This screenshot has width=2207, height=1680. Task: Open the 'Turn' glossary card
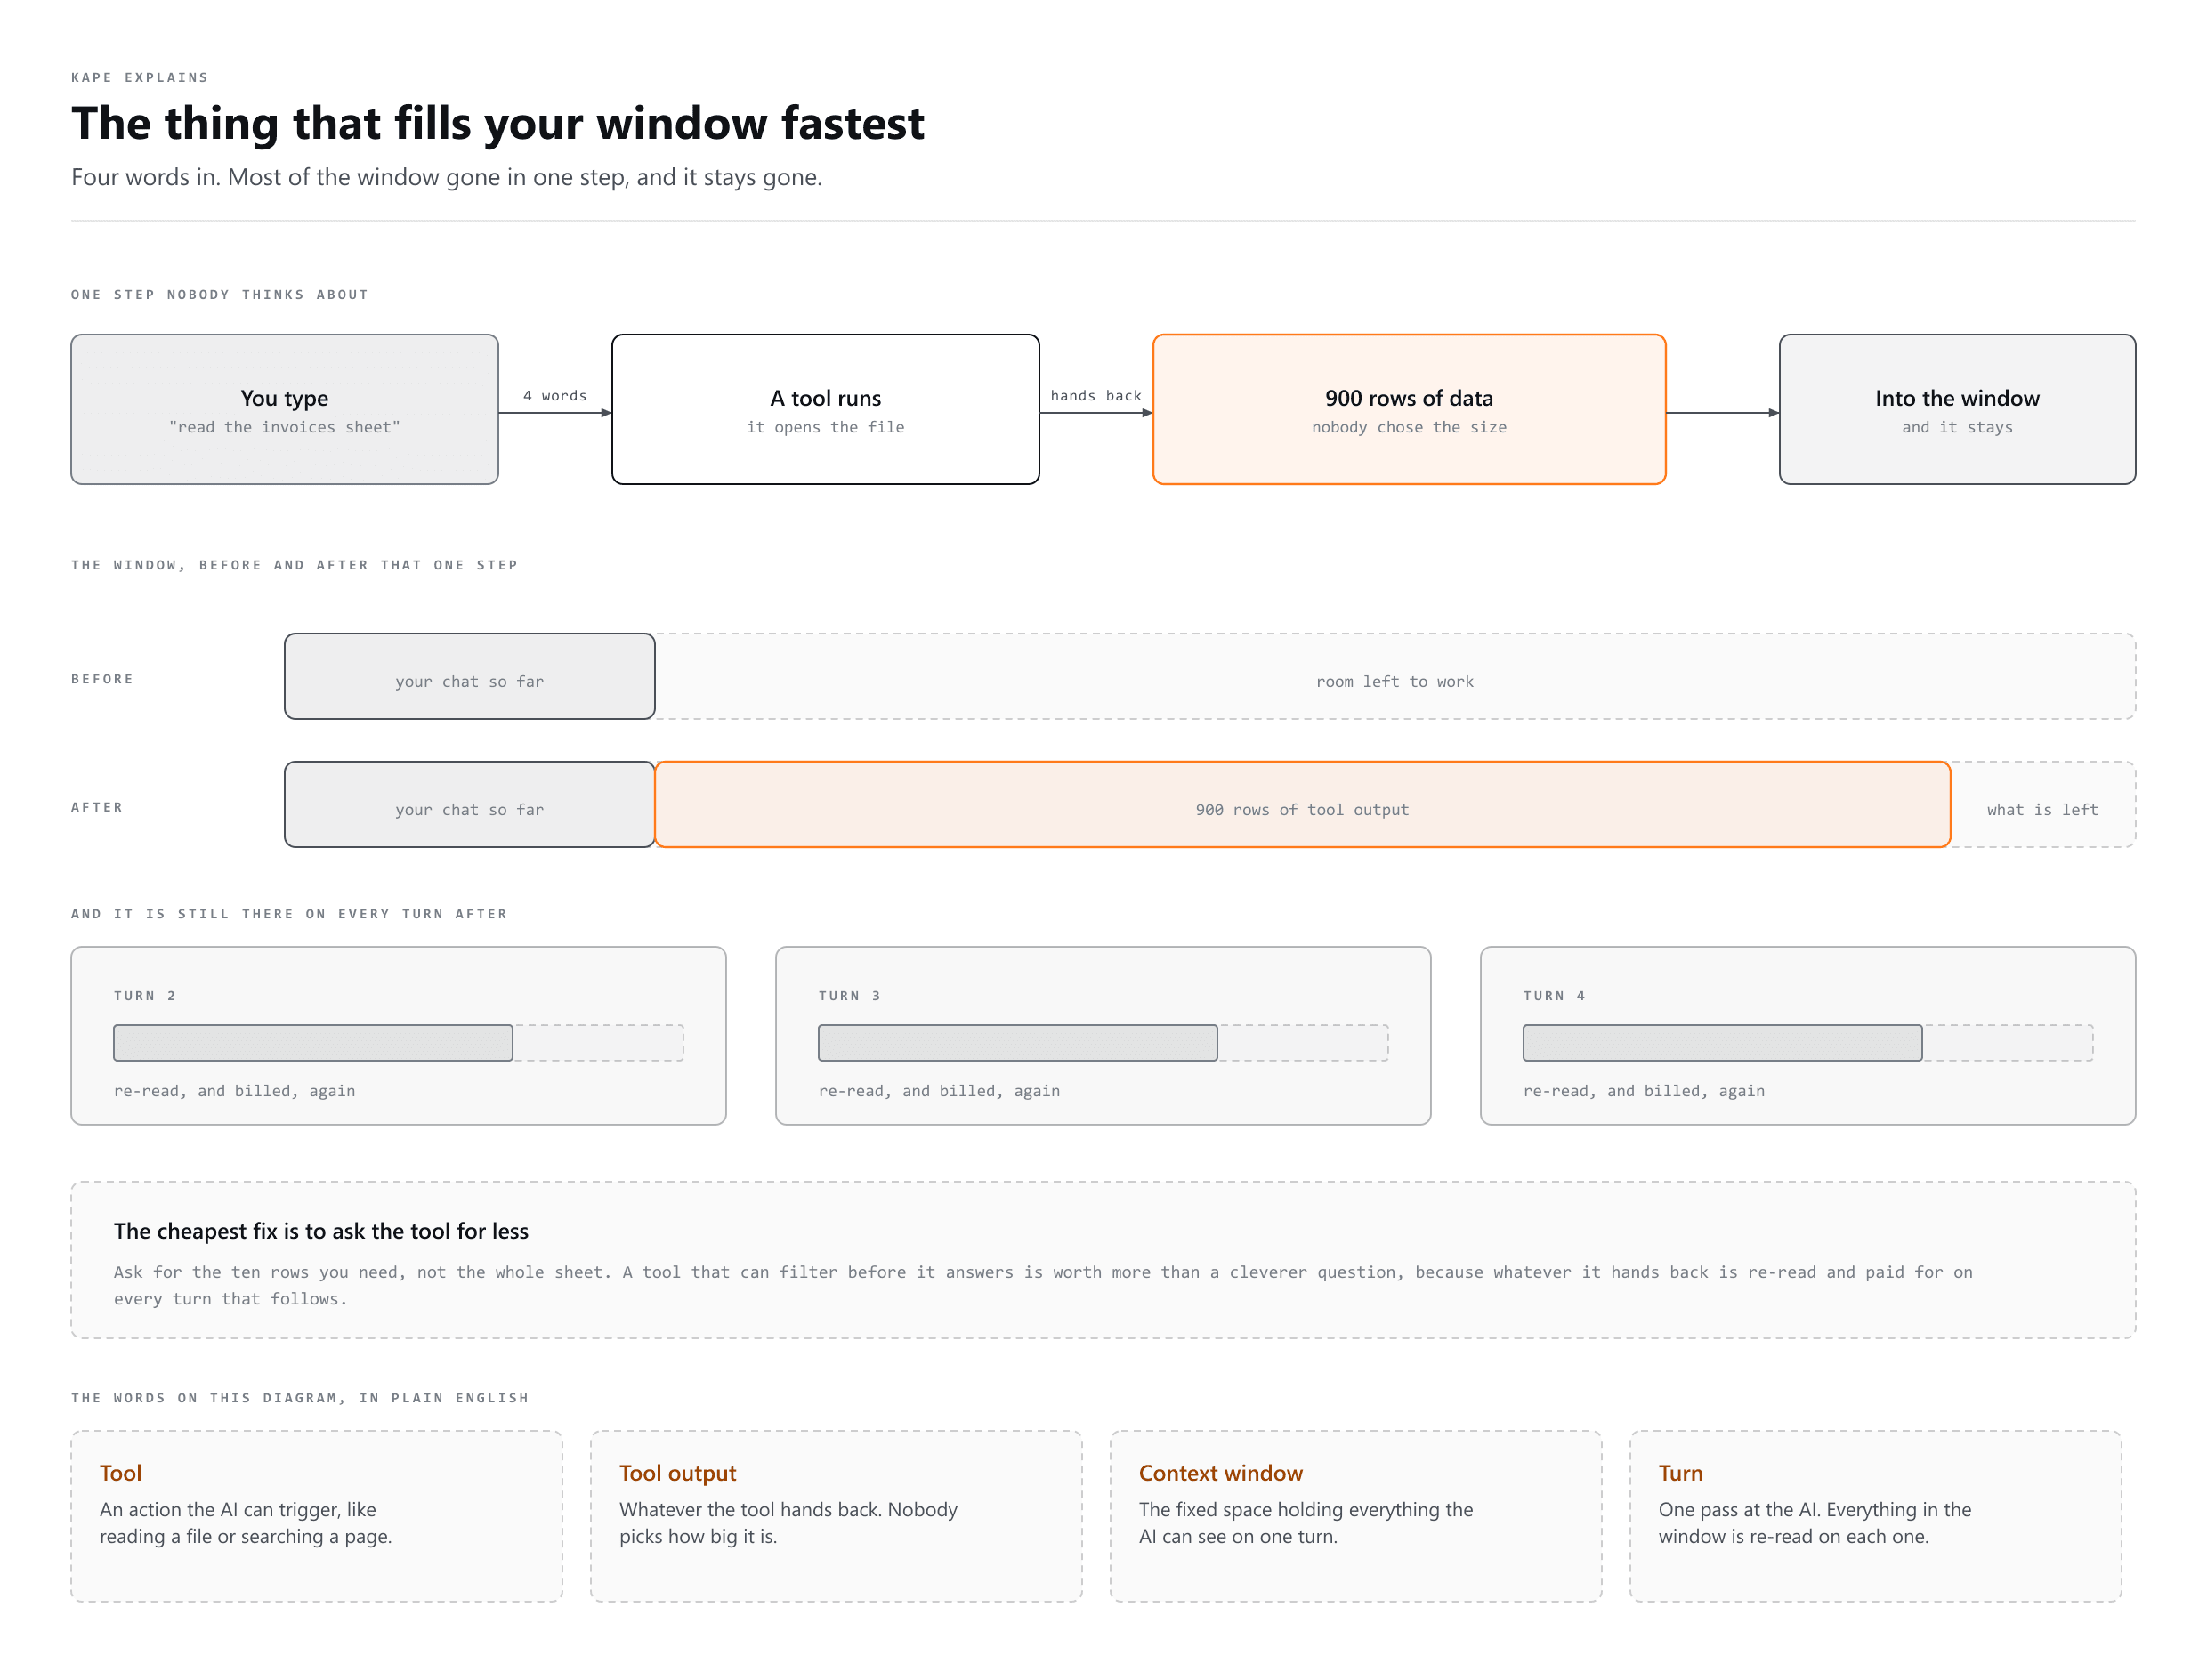(1875, 1515)
